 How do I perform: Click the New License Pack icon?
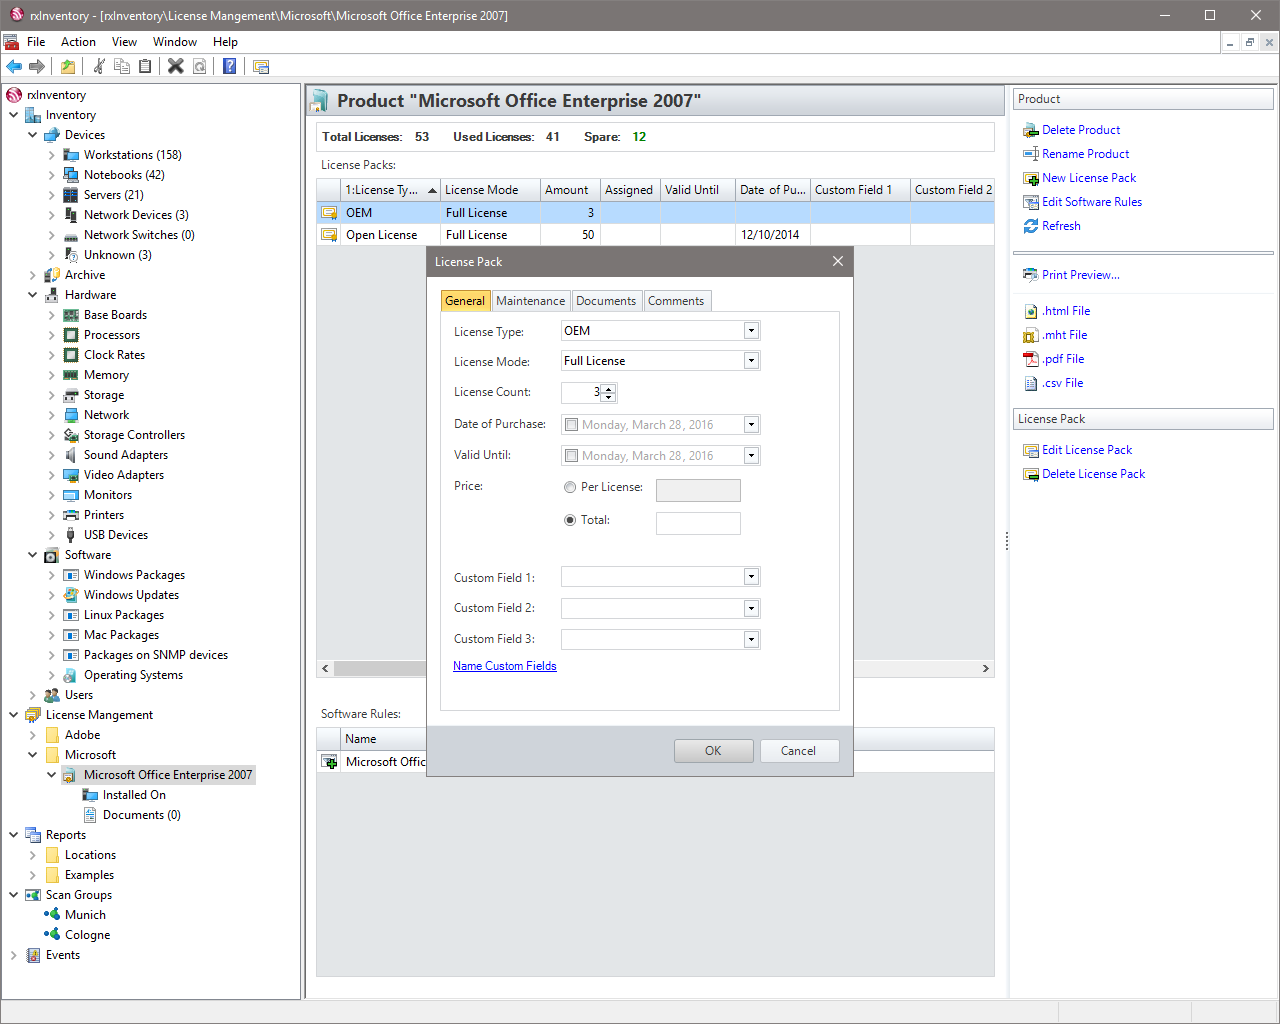coord(1031,178)
